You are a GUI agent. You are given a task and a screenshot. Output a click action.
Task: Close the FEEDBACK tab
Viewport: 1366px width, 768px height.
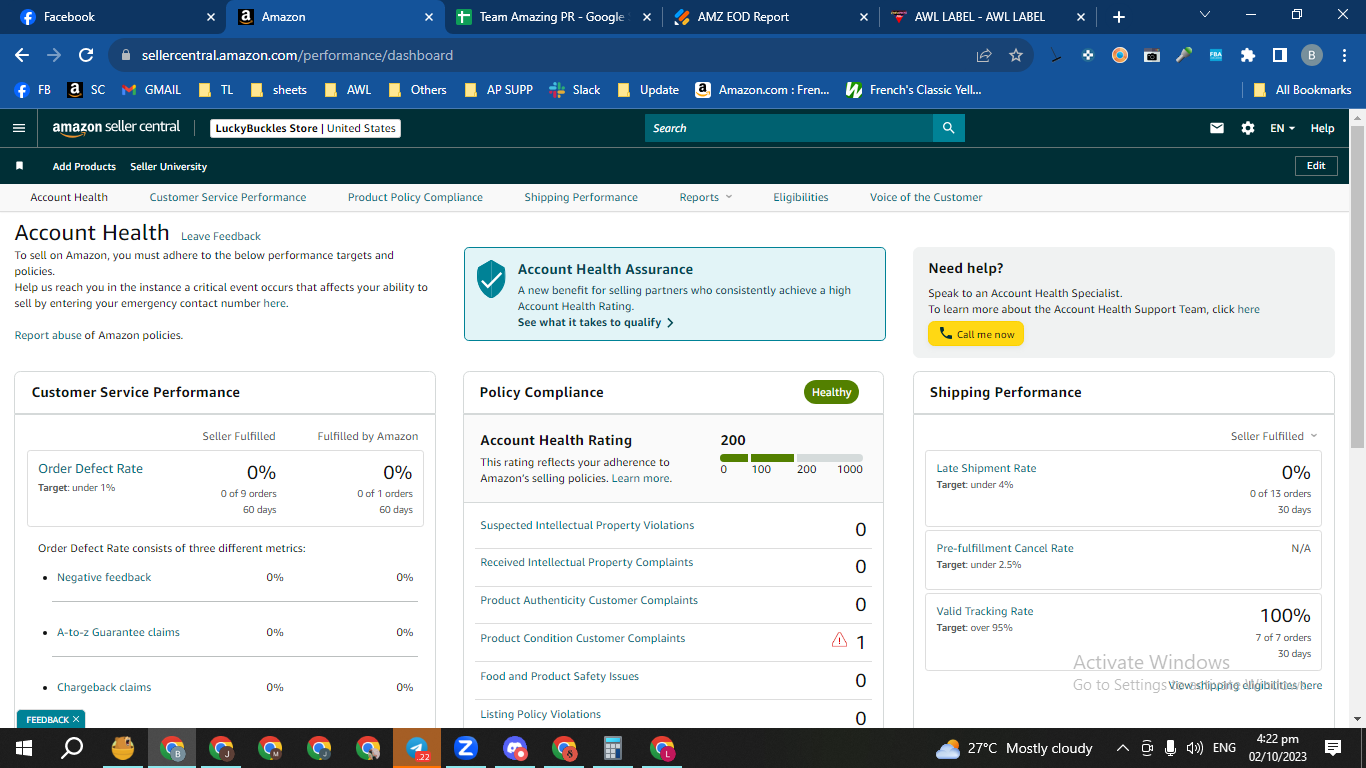[x=76, y=719]
